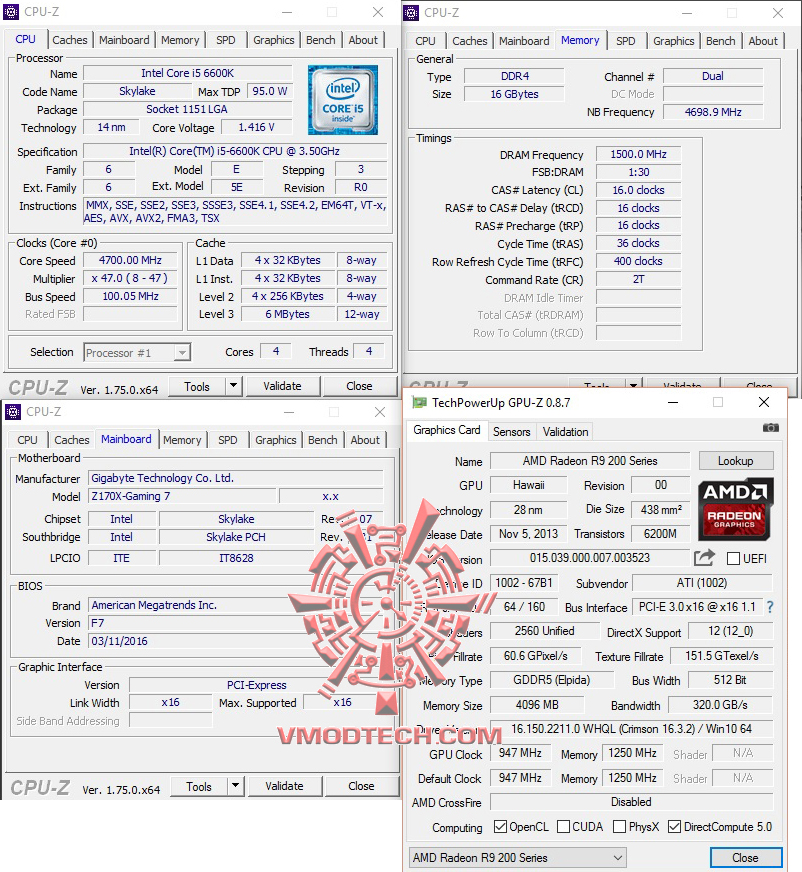Viewport: 802px width, 872px height.
Task: Switch to Sensors tab in GPU-Z
Action: 512,432
